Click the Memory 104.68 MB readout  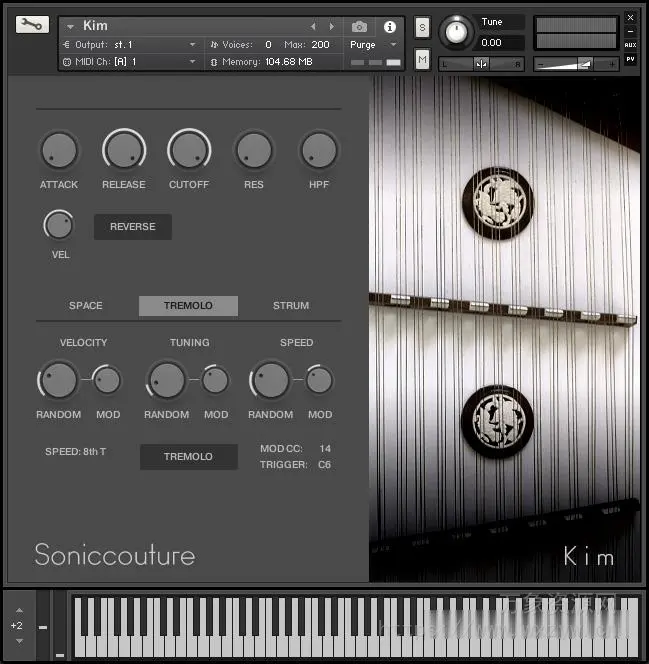[x=289, y=62]
